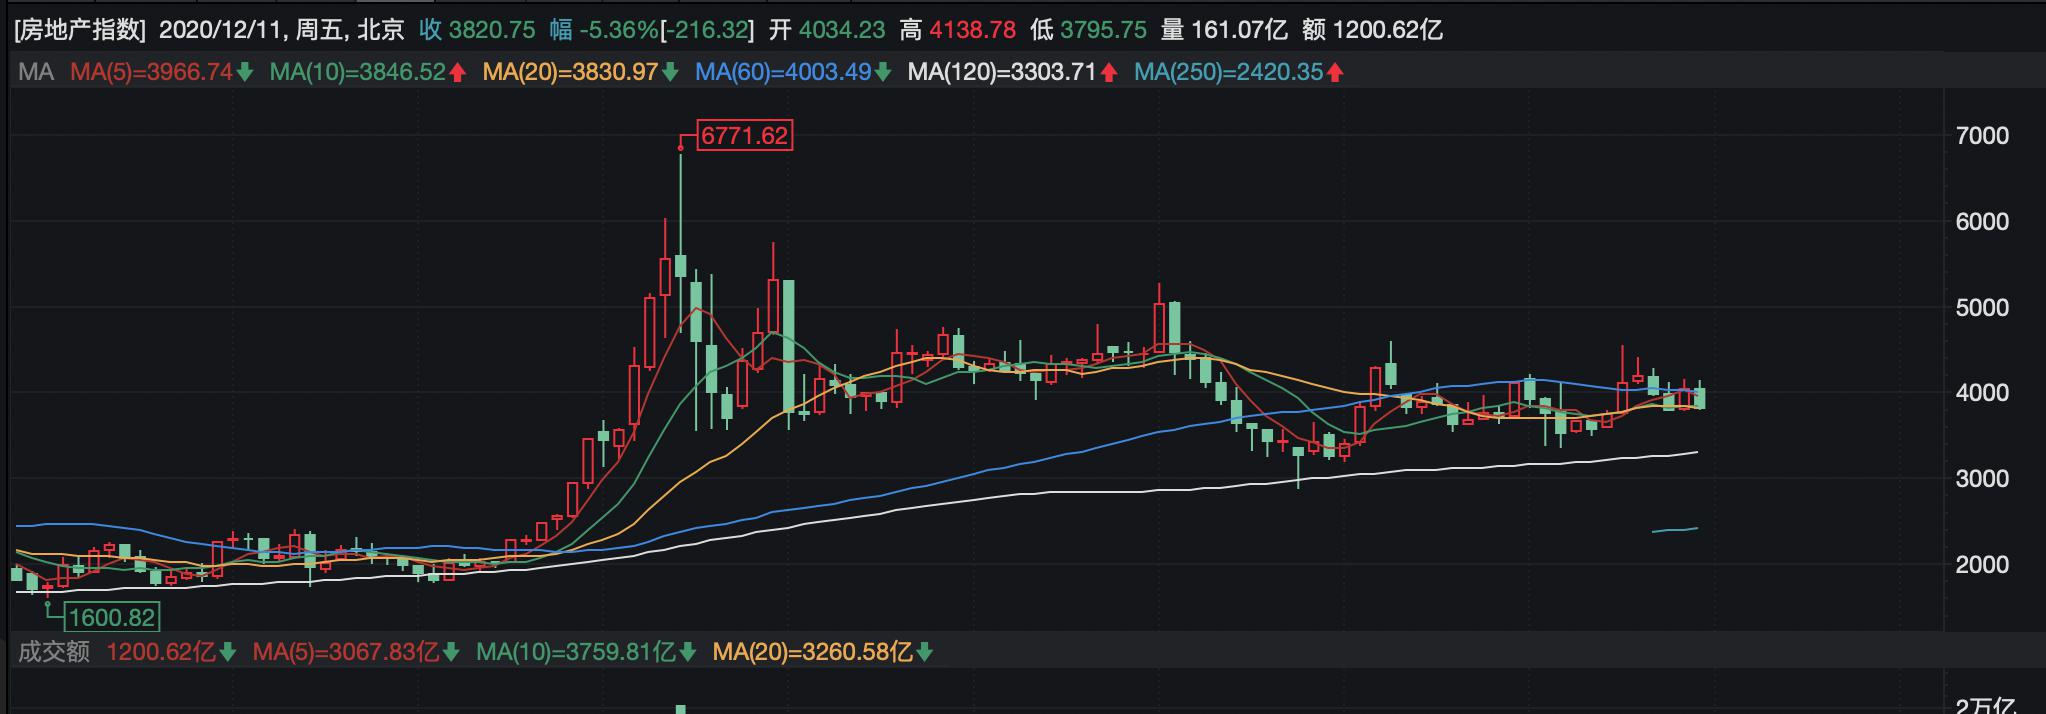Click the up arrow after MA(120) value

(1109, 72)
